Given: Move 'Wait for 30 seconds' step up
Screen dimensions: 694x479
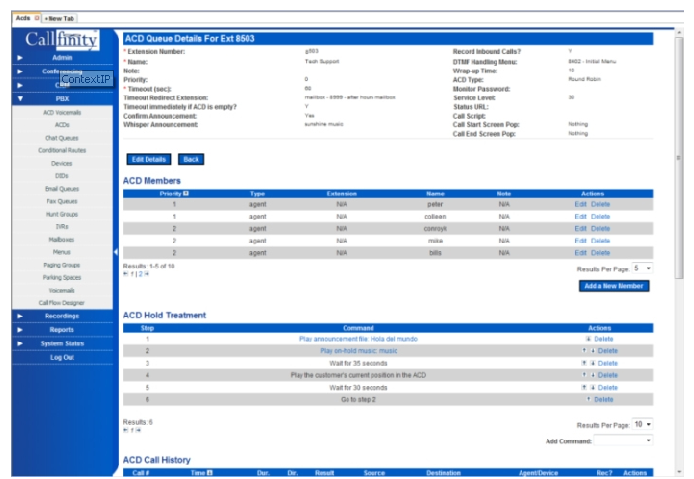Looking at the screenshot, I should pos(584,387).
